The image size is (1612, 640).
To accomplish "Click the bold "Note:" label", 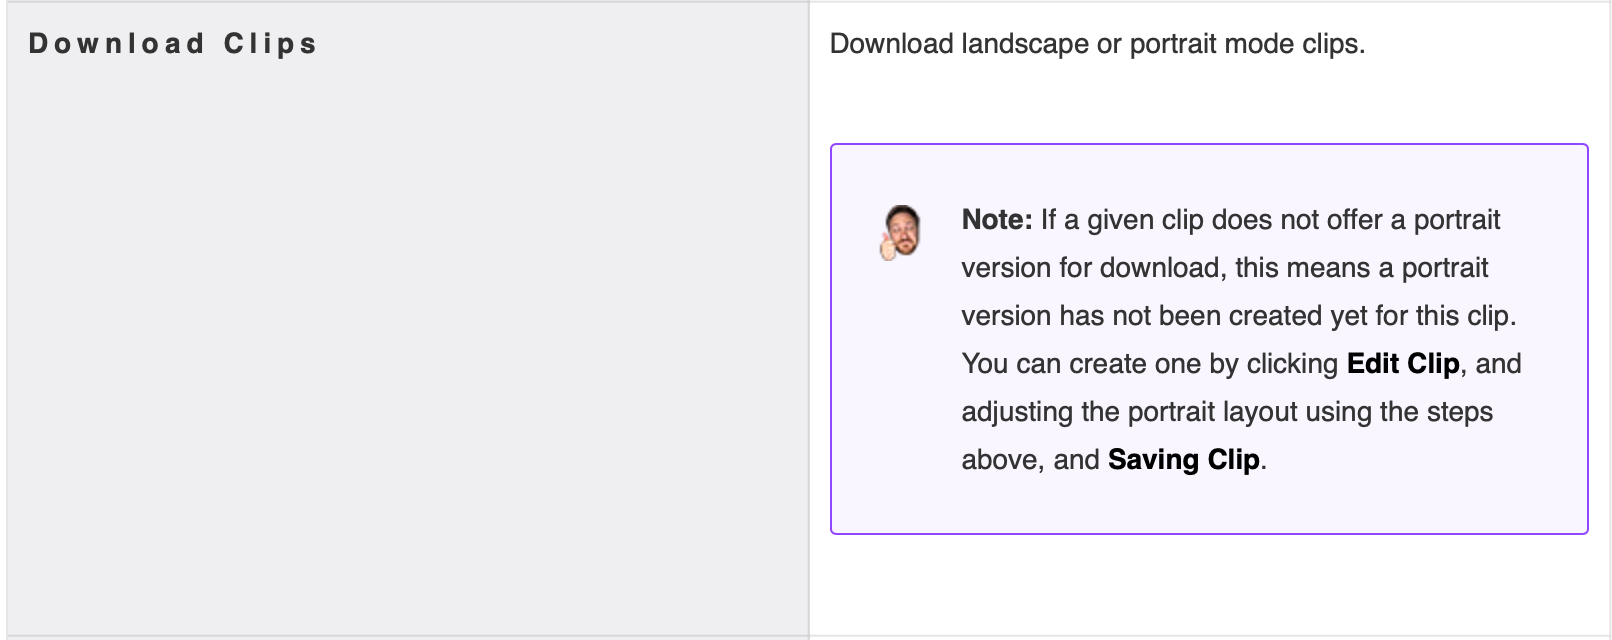I will pyautogui.click(x=997, y=220).
